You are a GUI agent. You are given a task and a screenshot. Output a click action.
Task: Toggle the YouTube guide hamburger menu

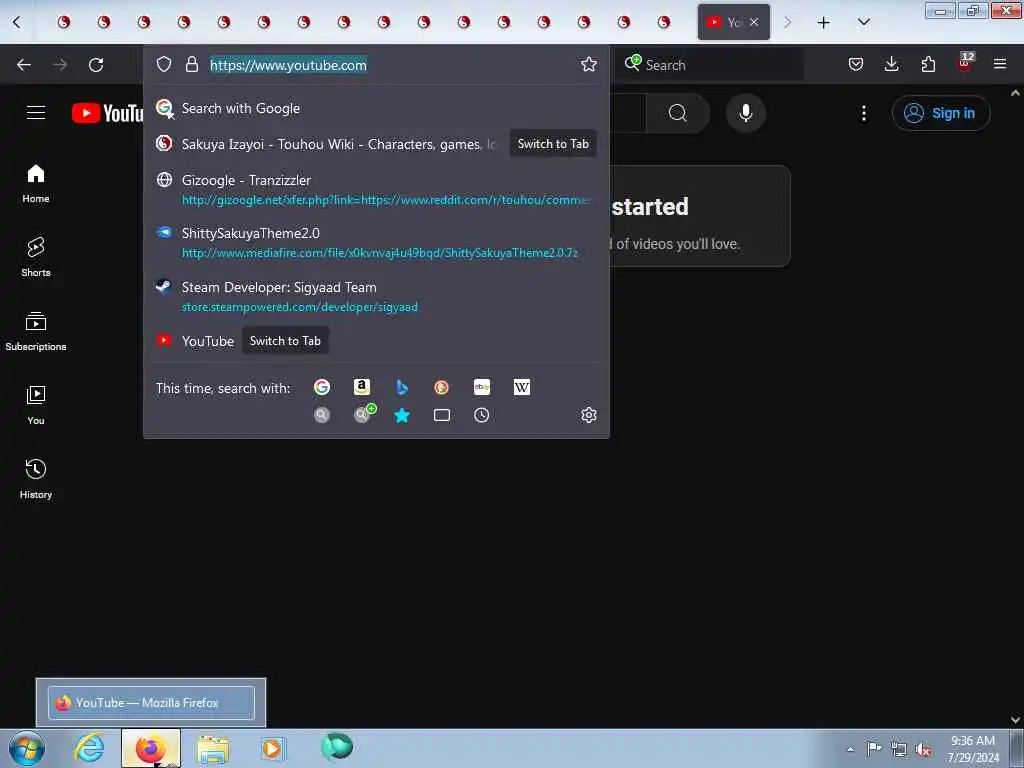click(36, 112)
